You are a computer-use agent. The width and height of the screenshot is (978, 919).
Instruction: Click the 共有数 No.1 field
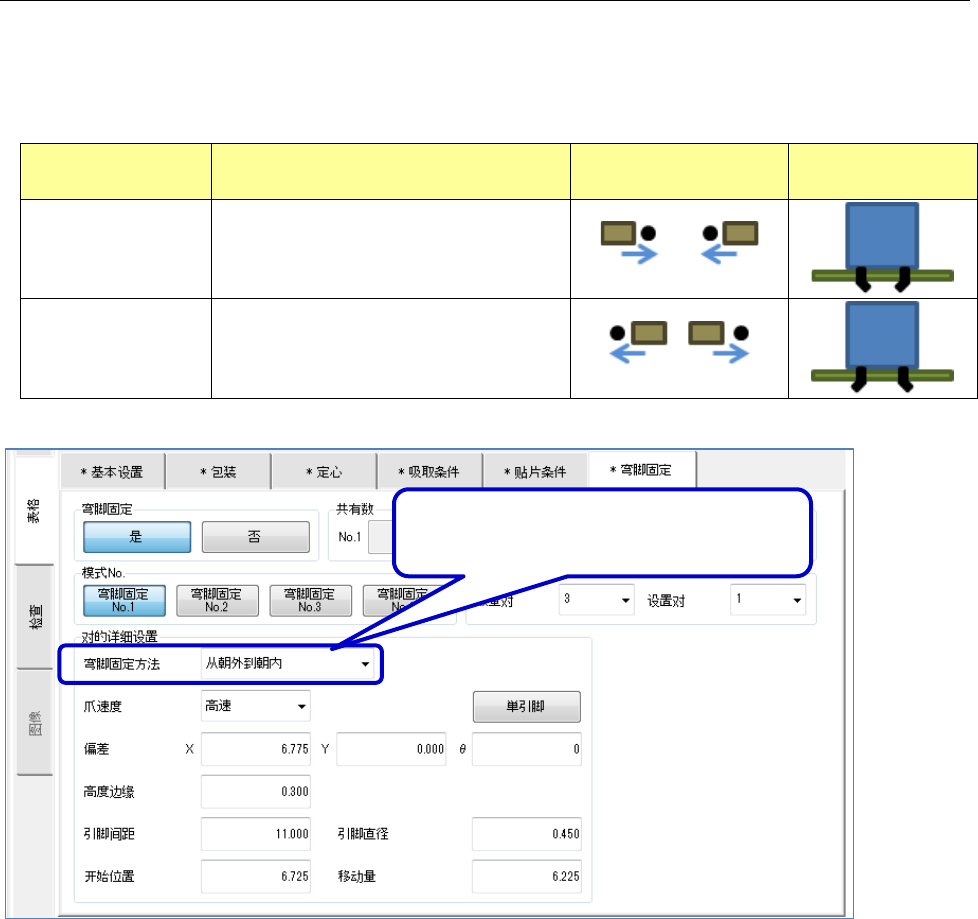pos(380,537)
